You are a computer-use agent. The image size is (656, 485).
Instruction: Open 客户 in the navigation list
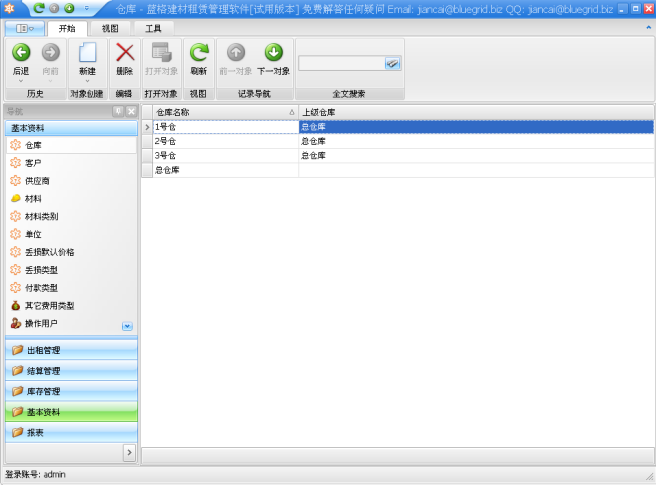pyautogui.click(x=71, y=163)
